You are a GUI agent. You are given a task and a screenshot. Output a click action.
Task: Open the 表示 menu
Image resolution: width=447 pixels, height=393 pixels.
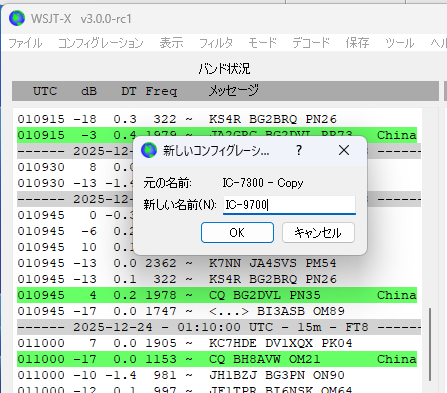click(x=171, y=43)
